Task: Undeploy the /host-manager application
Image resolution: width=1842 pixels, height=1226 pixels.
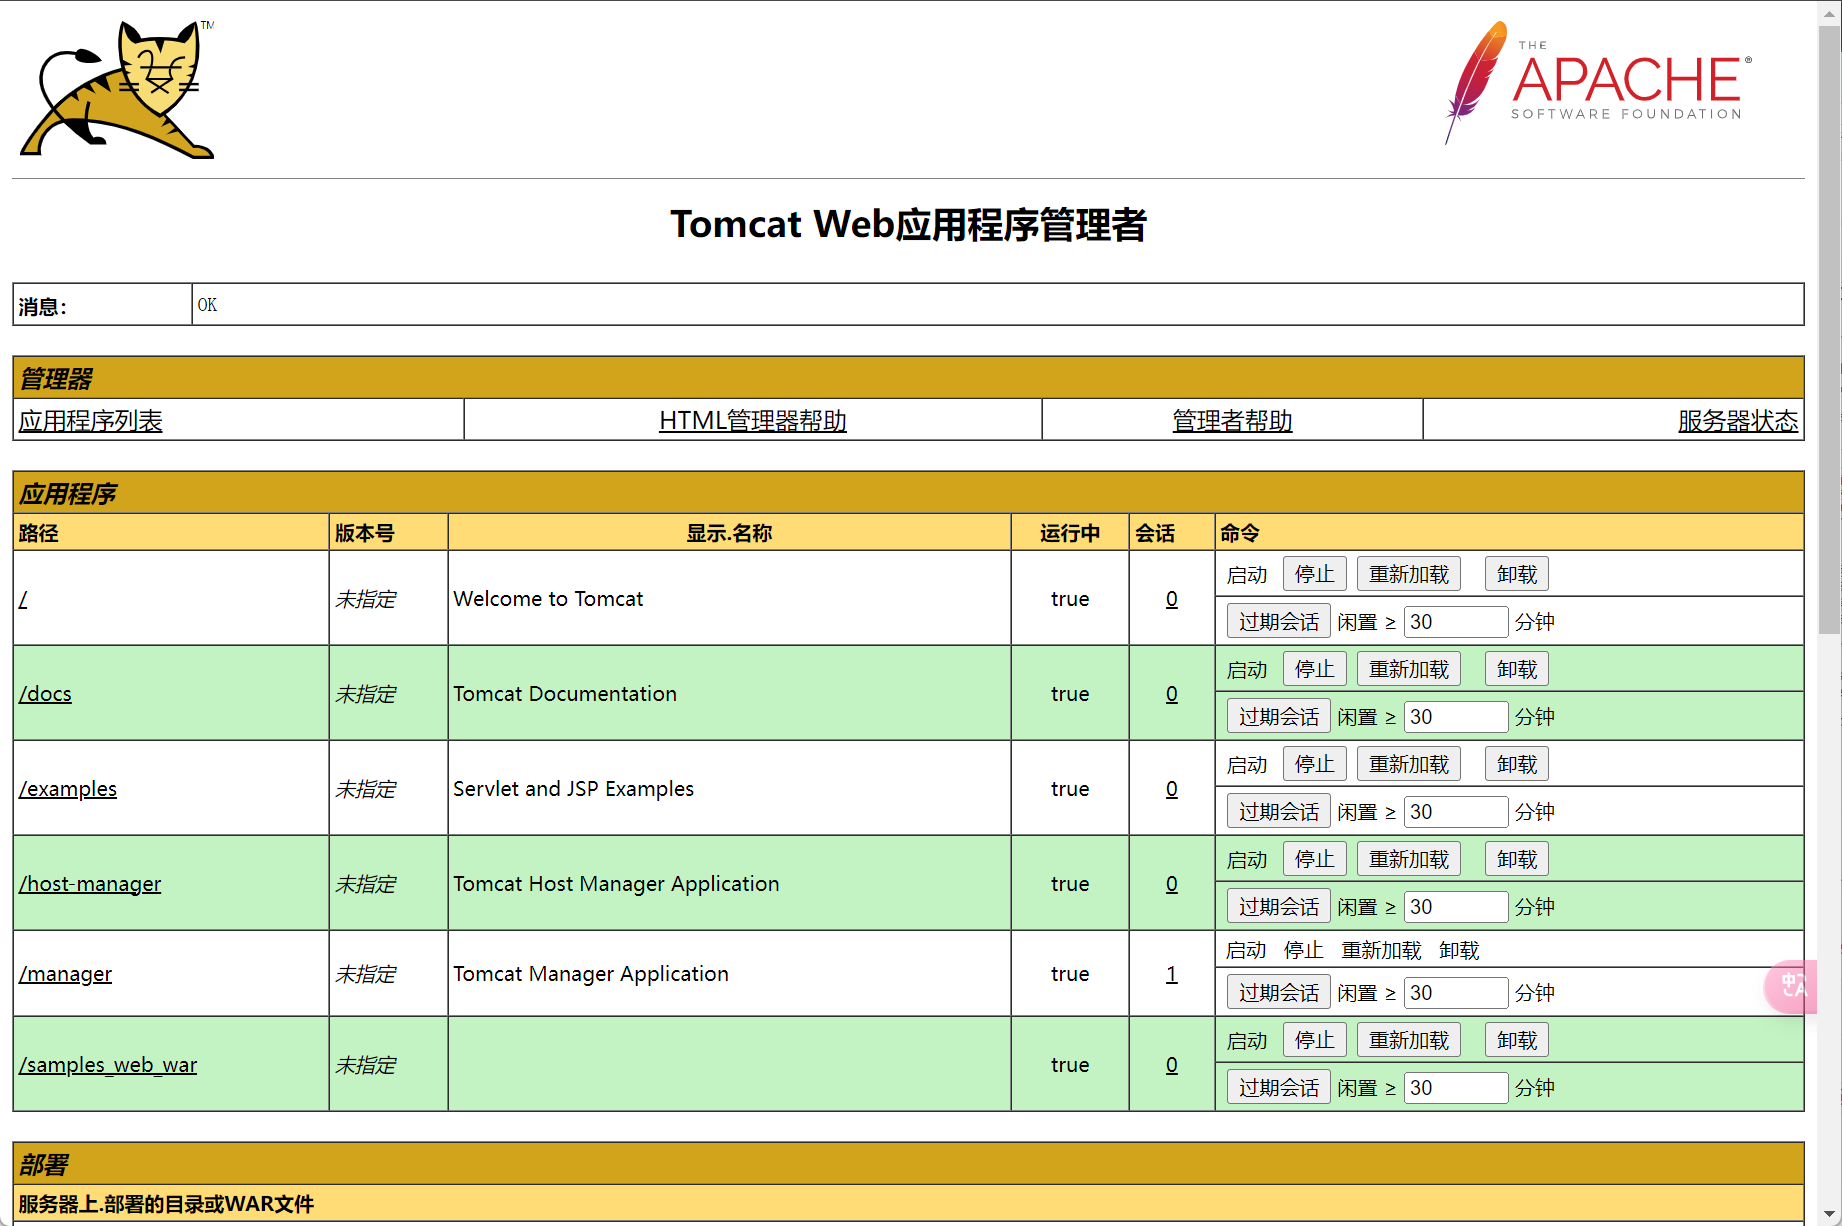Action: (1517, 859)
